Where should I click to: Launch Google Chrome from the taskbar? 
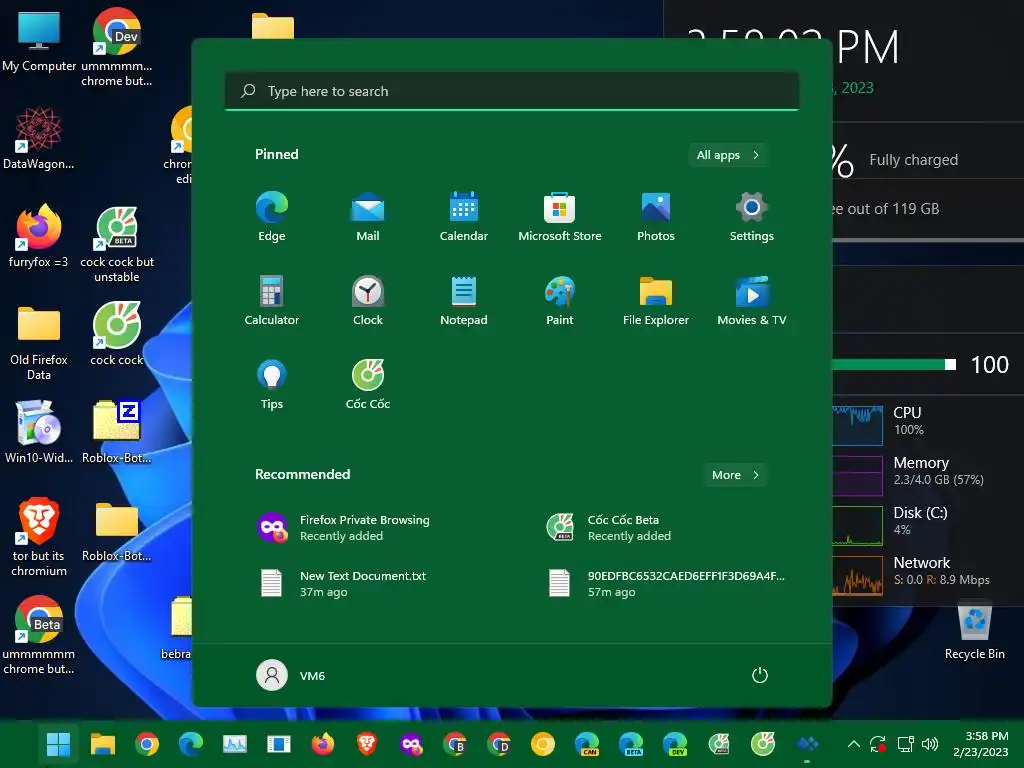(x=147, y=744)
